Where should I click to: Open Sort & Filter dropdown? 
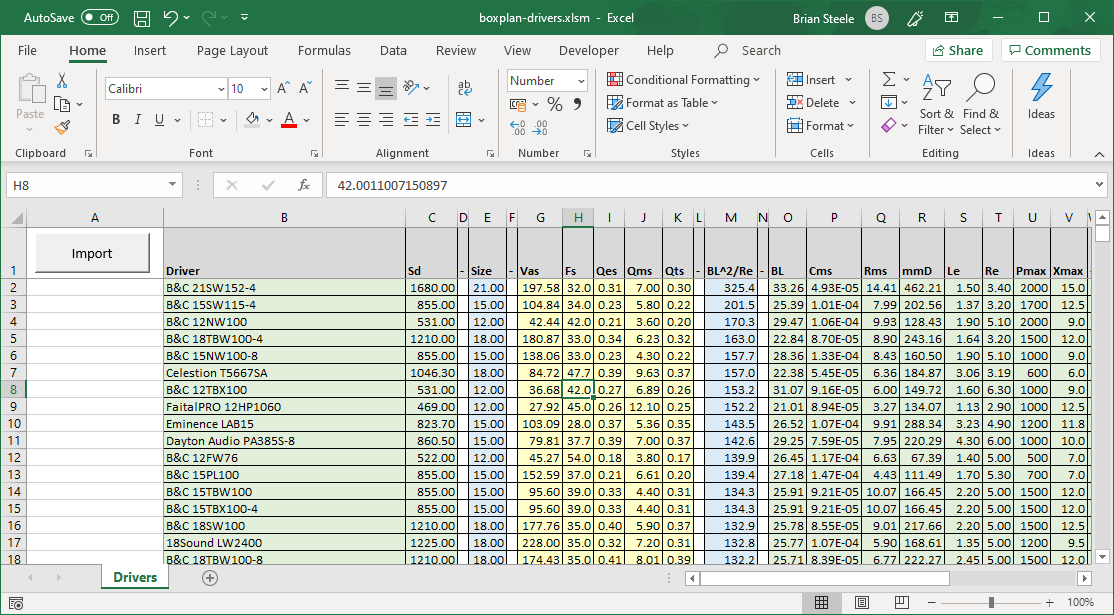pos(936,104)
